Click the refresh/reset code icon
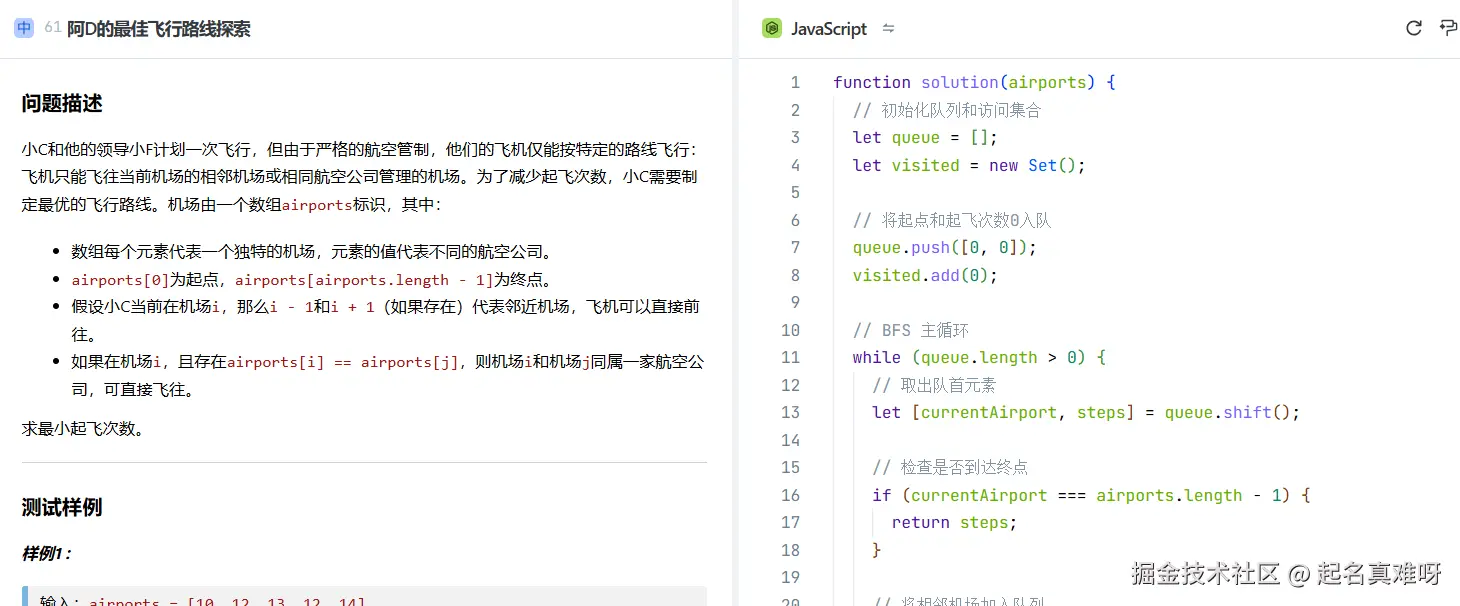The width and height of the screenshot is (1460, 606). point(1413,28)
